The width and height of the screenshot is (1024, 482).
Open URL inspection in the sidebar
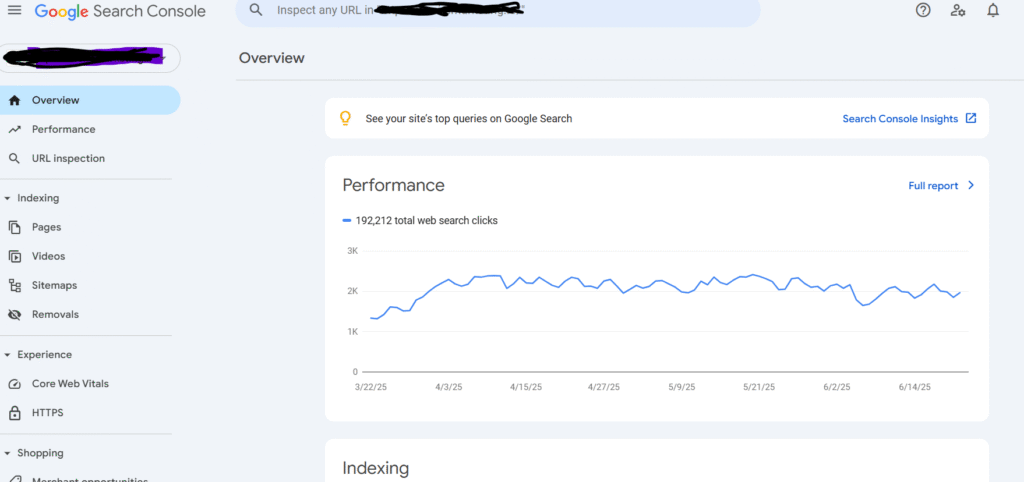click(x=90, y=159)
